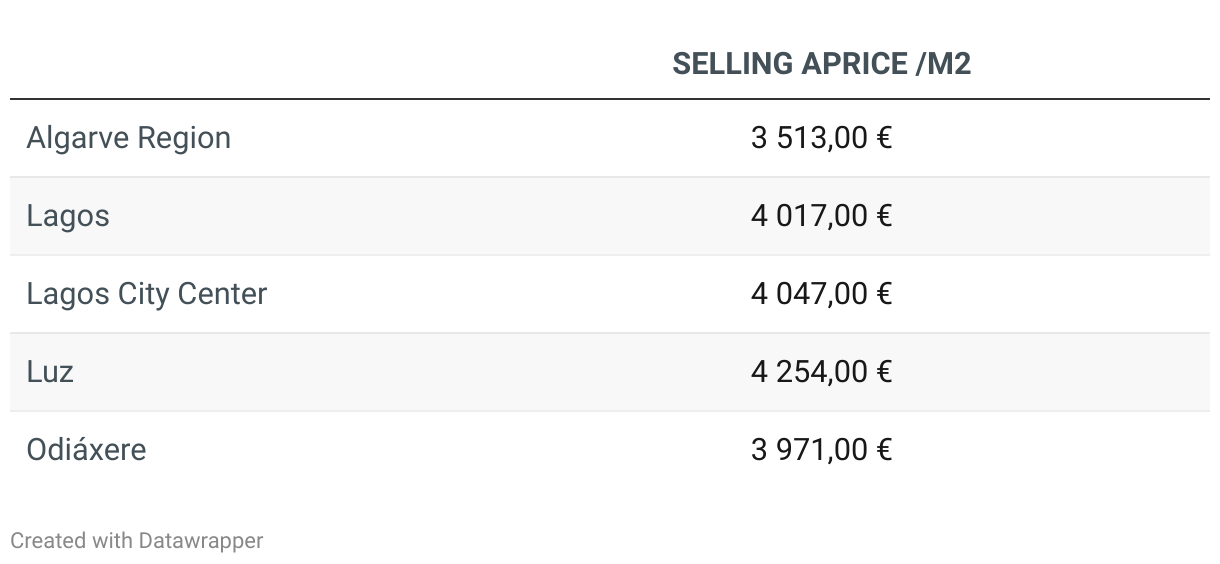The width and height of the screenshot is (1220, 564).
Task: Click the 3 513,00 price number
Action: (809, 138)
